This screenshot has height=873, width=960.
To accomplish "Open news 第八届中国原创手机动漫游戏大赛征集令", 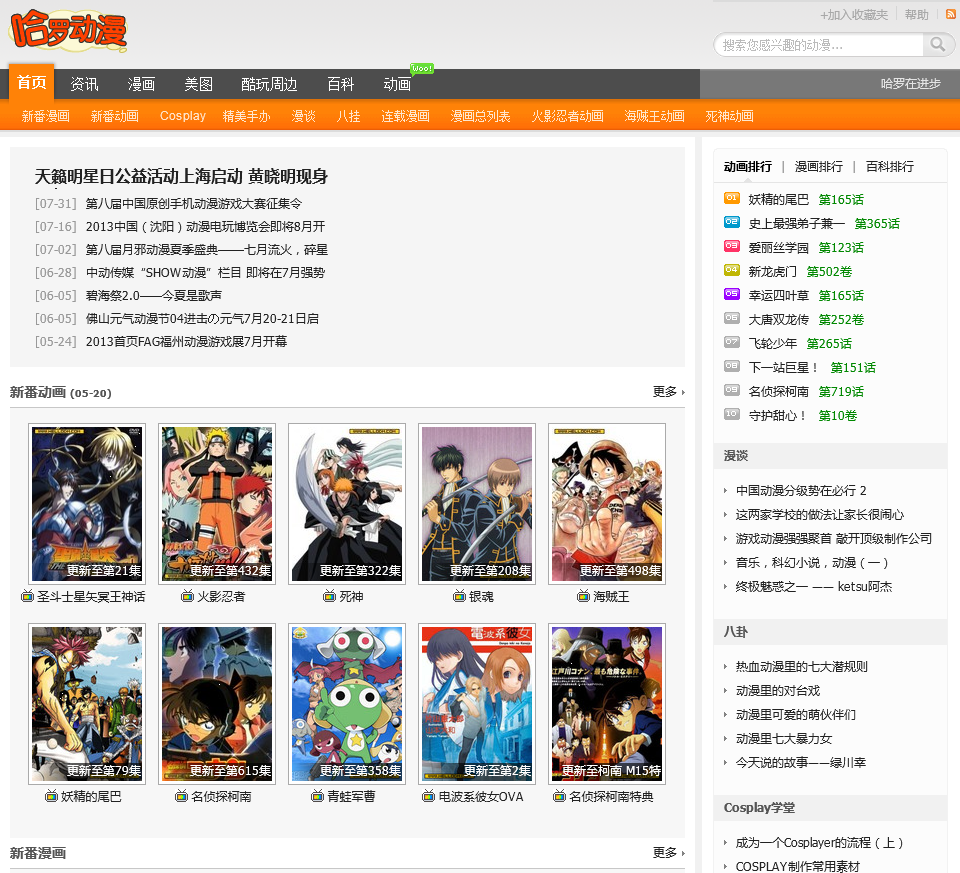I will tap(193, 203).
